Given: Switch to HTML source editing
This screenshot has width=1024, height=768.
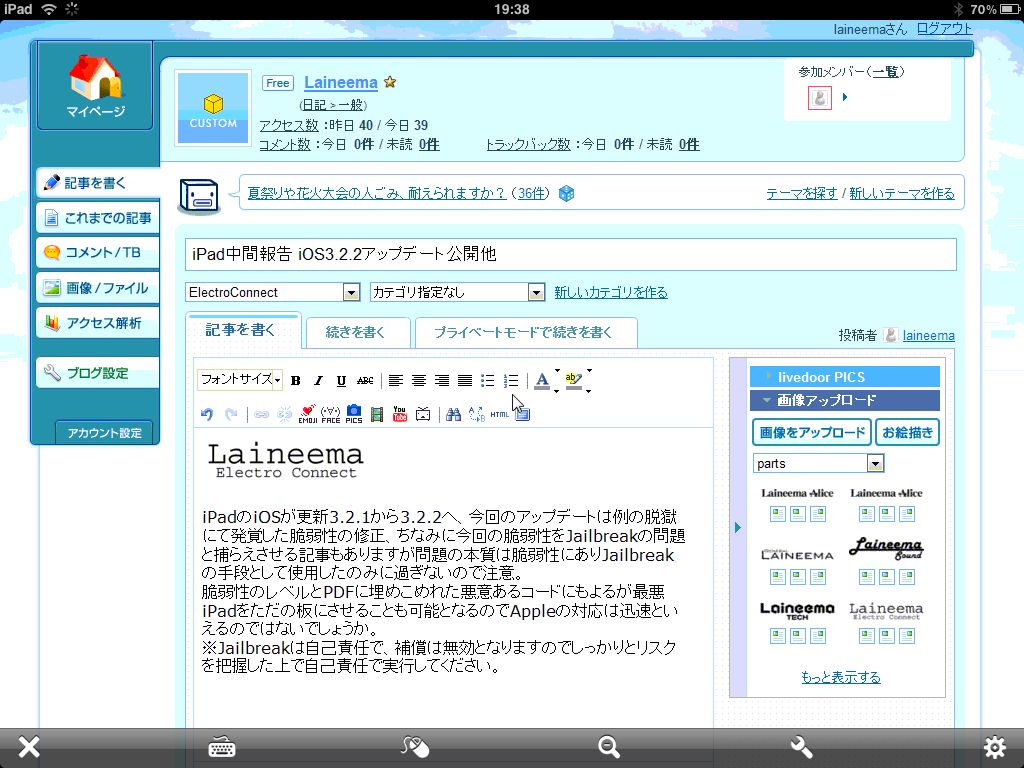Looking at the screenshot, I should 500,414.
